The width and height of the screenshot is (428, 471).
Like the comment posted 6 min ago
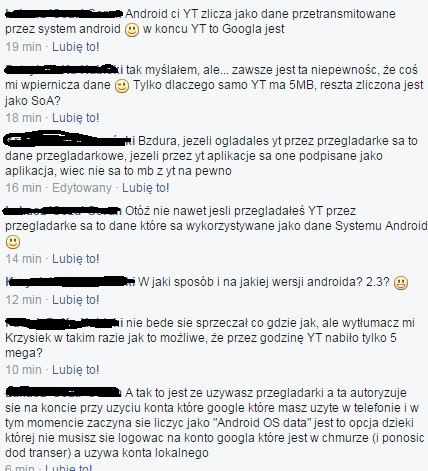click(69, 467)
